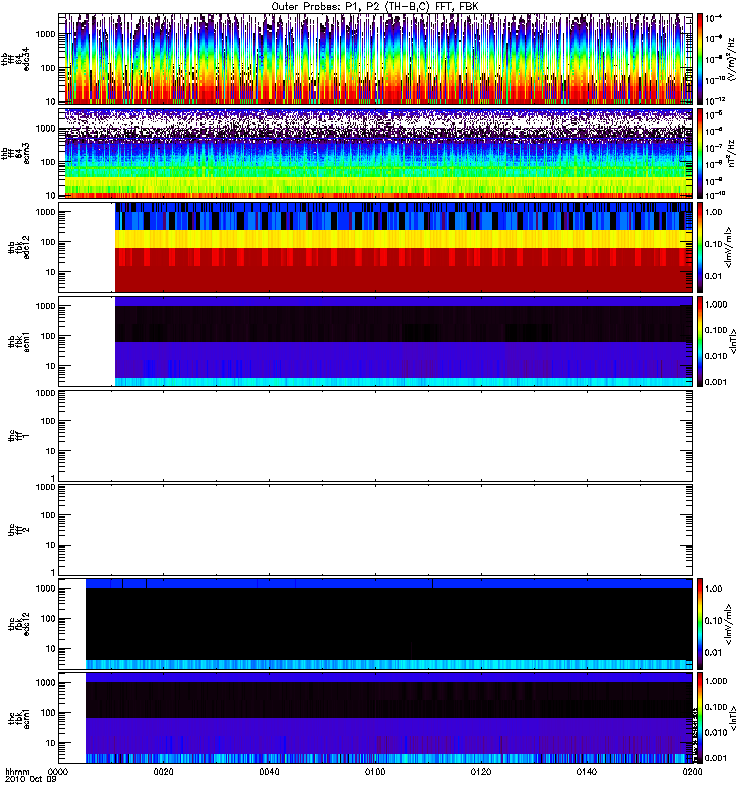Click the 10⁻¹⁰ bottom label of scm3 color bar
Viewport: 750px width, 800px height.
[x=715, y=194]
